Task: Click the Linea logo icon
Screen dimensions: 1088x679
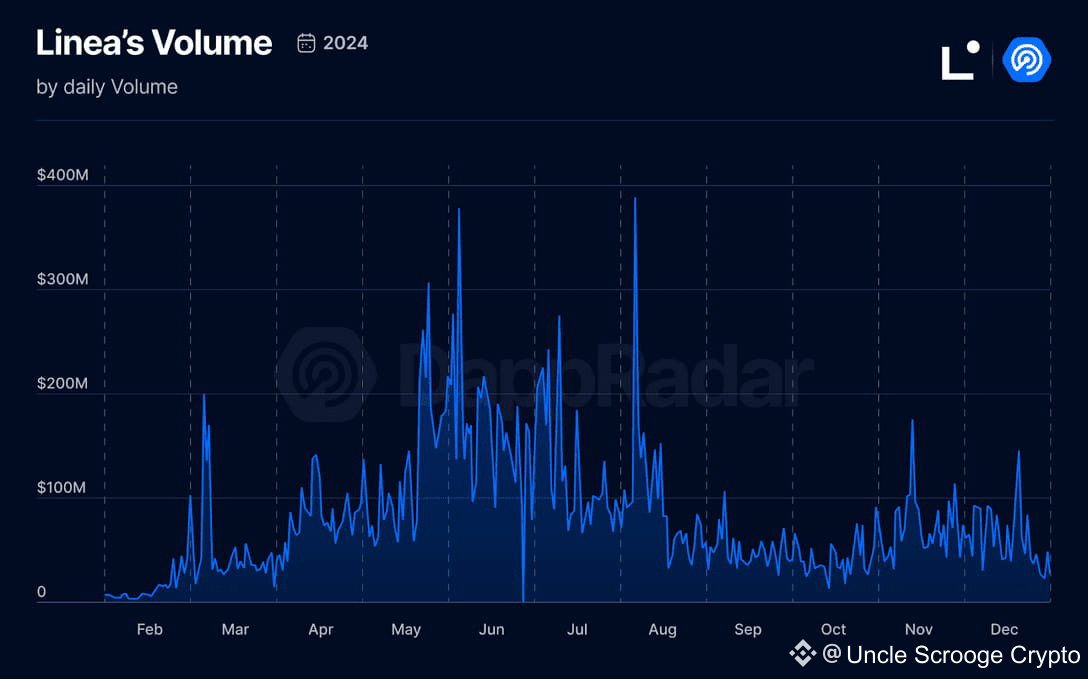Action: [960, 60]
